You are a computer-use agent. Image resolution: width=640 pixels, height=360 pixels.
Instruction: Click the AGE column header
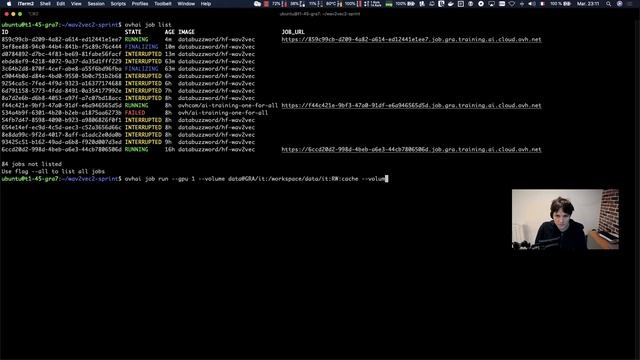click(170, 32)
